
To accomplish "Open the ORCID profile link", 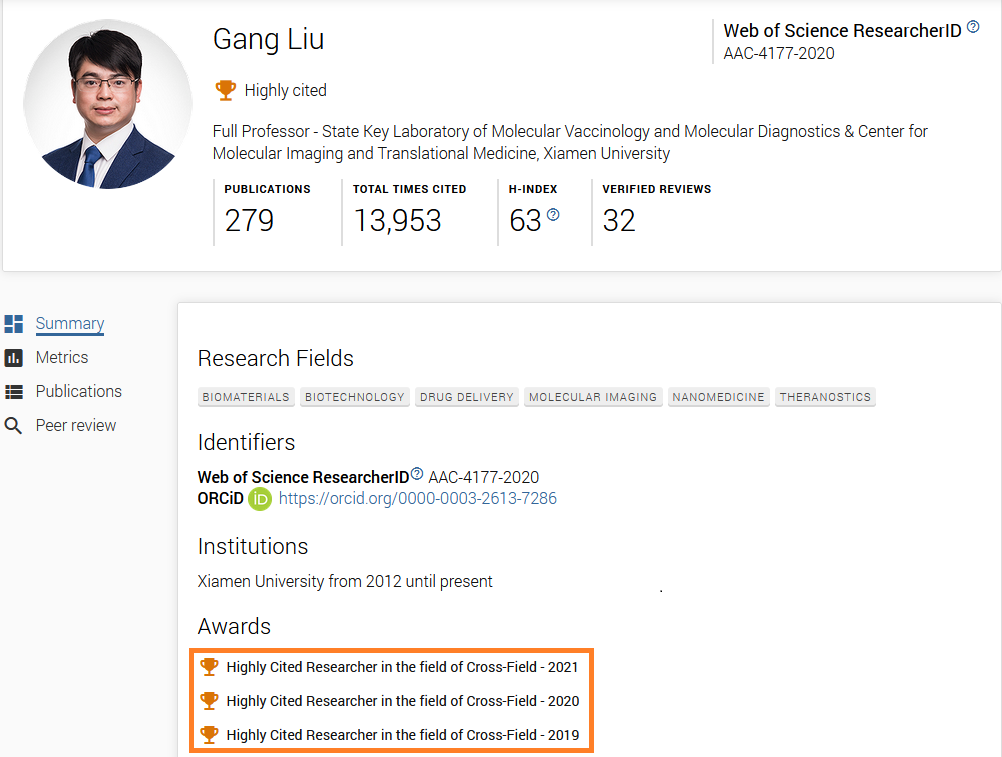I will (418, 499).
